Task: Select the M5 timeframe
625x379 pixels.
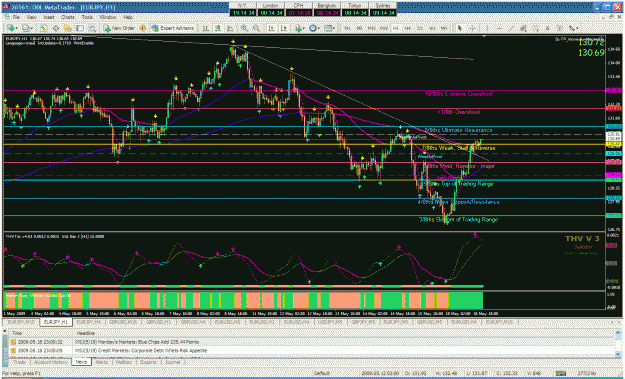Action: coord(359,28)
